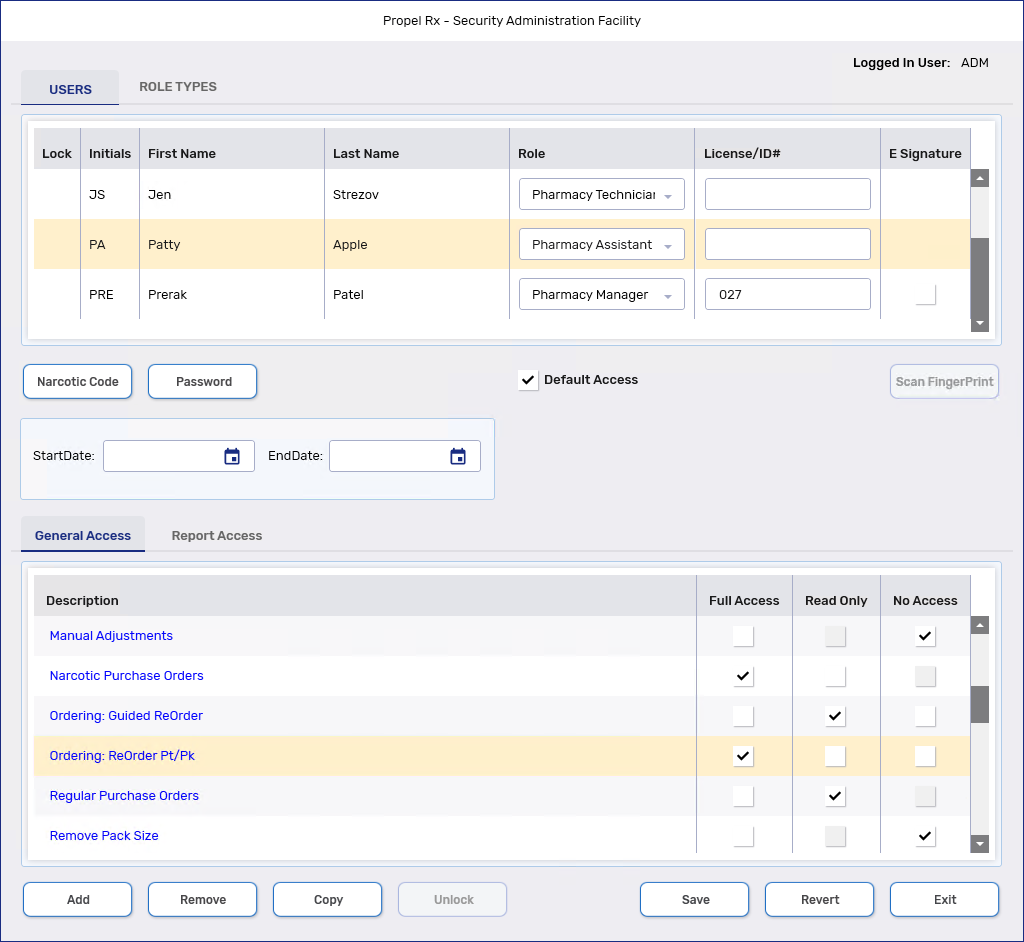
Task: Click Patty Apple's License/ID# field
Action: 787,245
